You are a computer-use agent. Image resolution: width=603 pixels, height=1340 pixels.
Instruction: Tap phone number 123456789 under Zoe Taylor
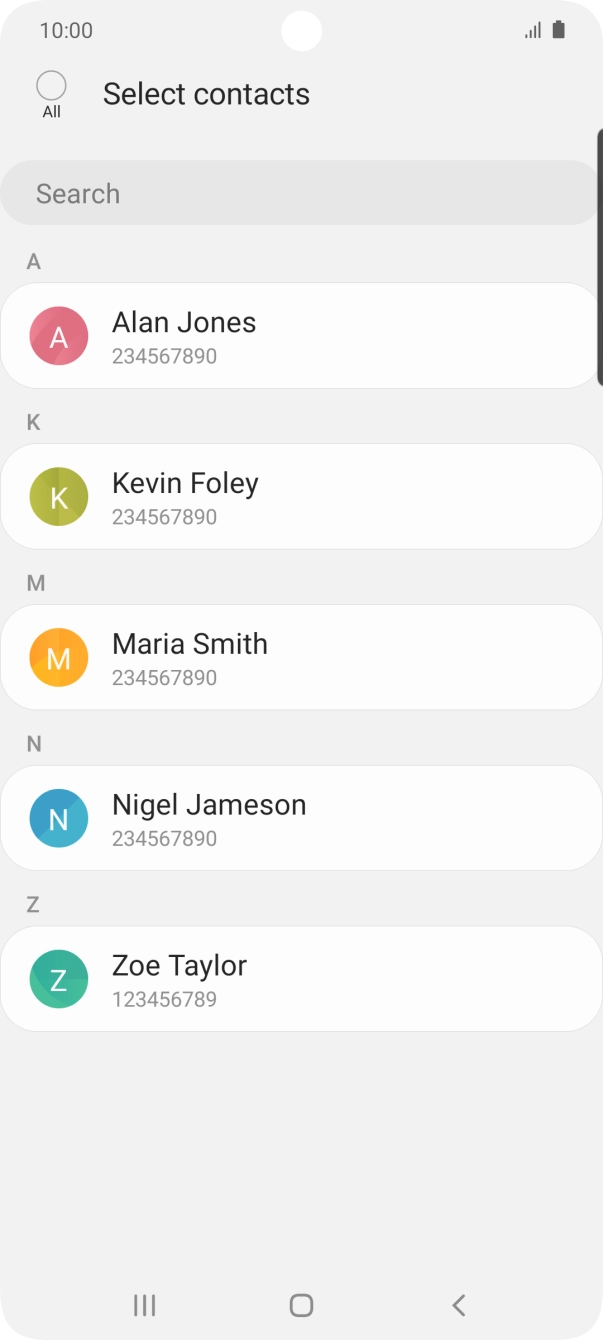[x=164, y=999]
